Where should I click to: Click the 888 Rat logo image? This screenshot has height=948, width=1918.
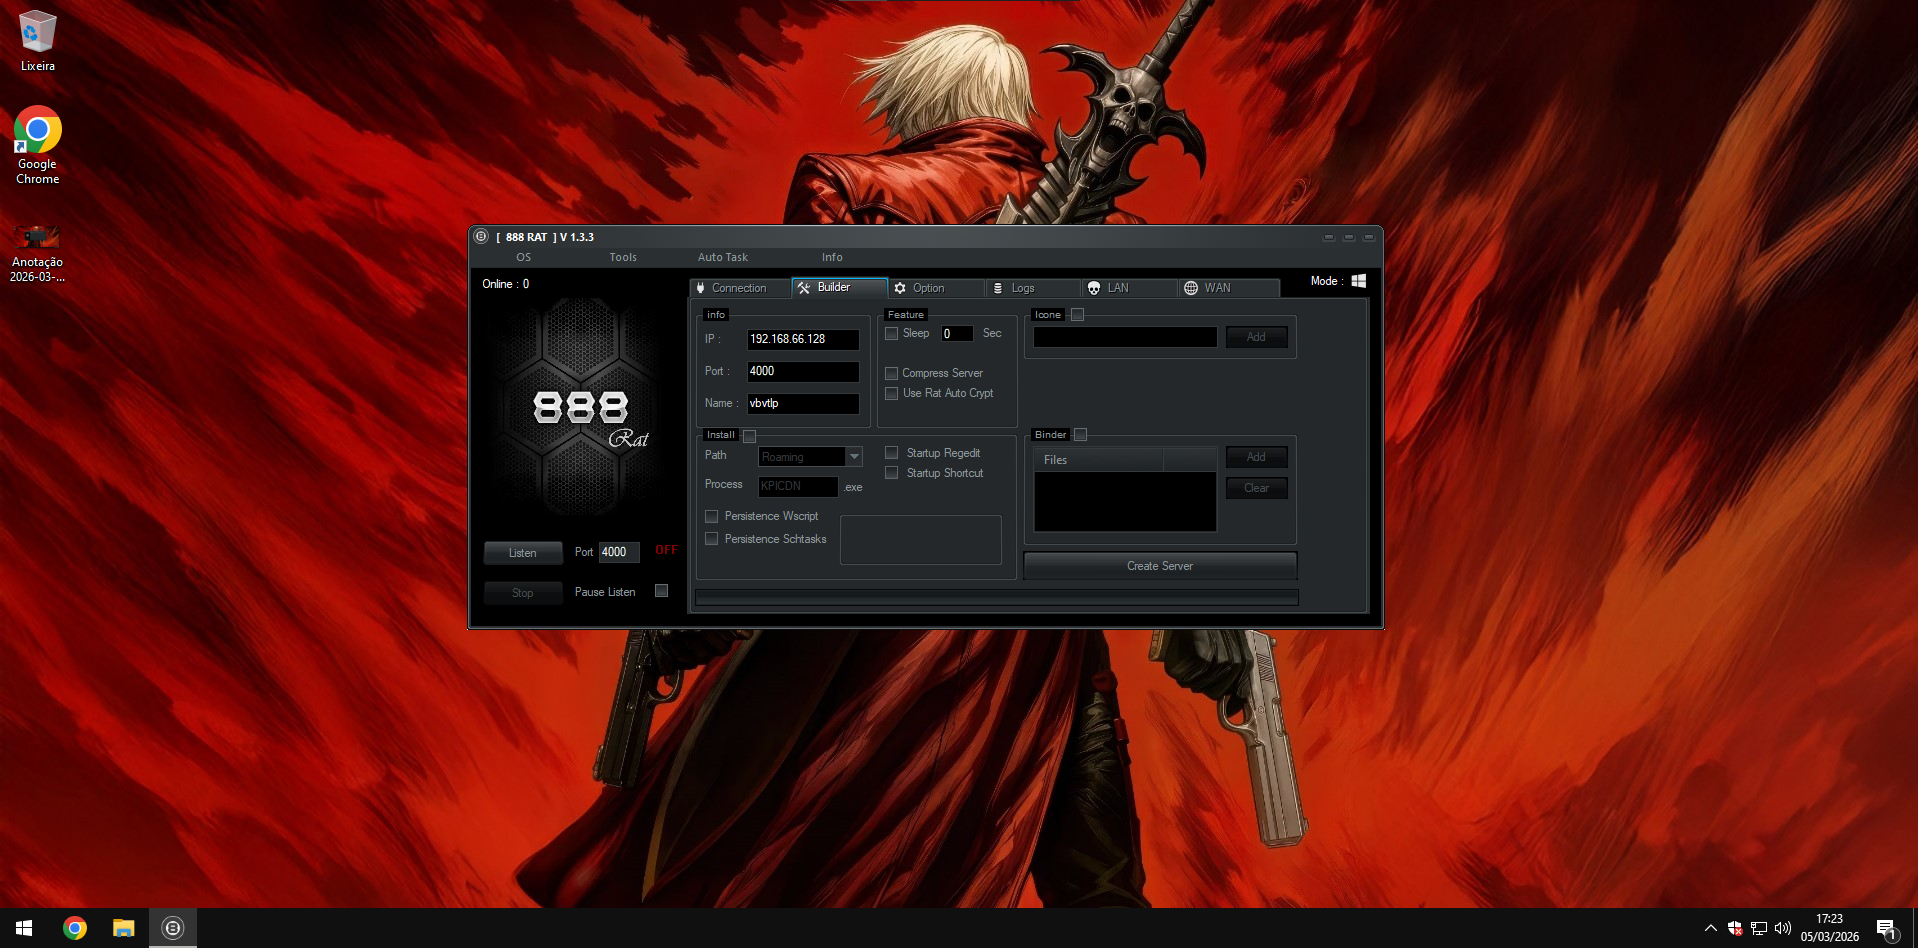coord(580,406)
